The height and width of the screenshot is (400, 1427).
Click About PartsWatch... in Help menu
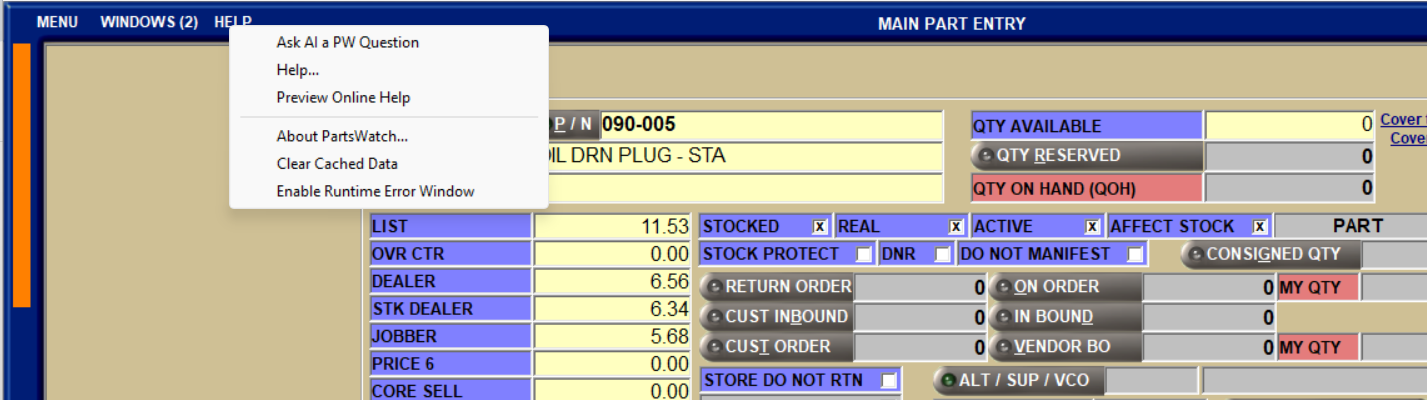pos(342,136)
